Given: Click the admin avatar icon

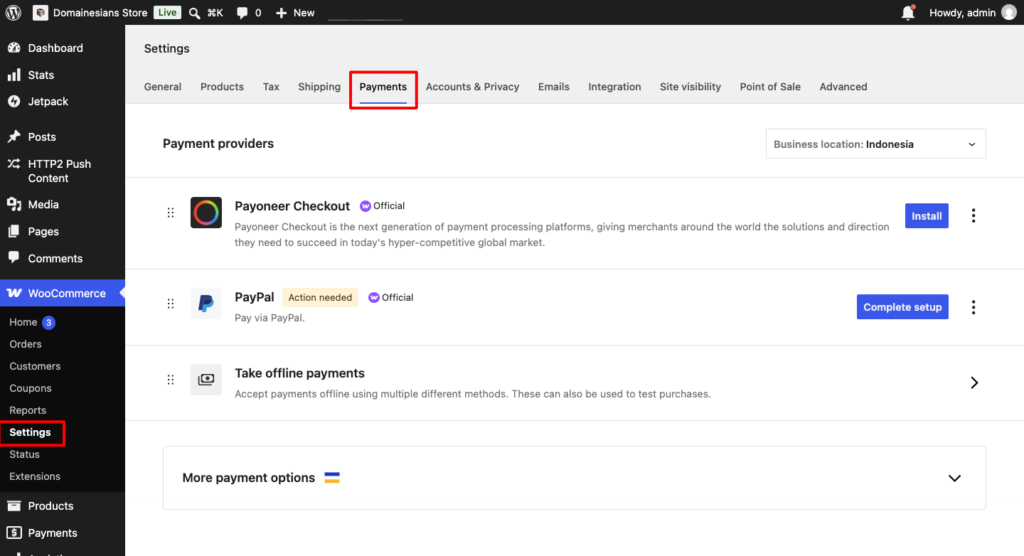Looking at the screenshot, I should click(x=1009, y=12).
